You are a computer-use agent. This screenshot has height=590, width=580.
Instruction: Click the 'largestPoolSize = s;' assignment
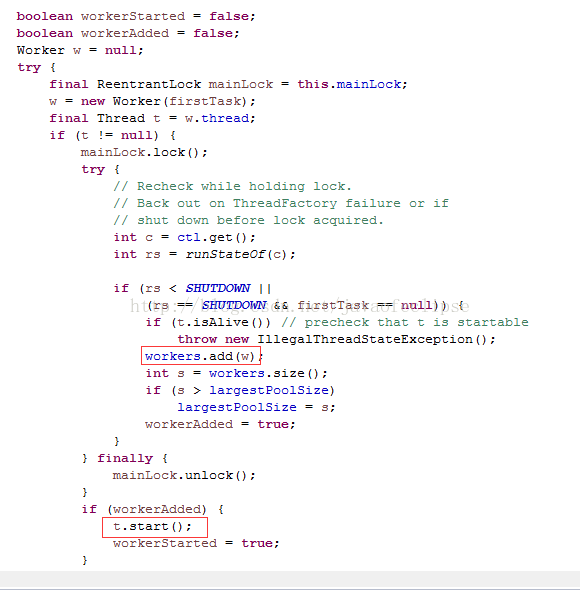point(256,407)
